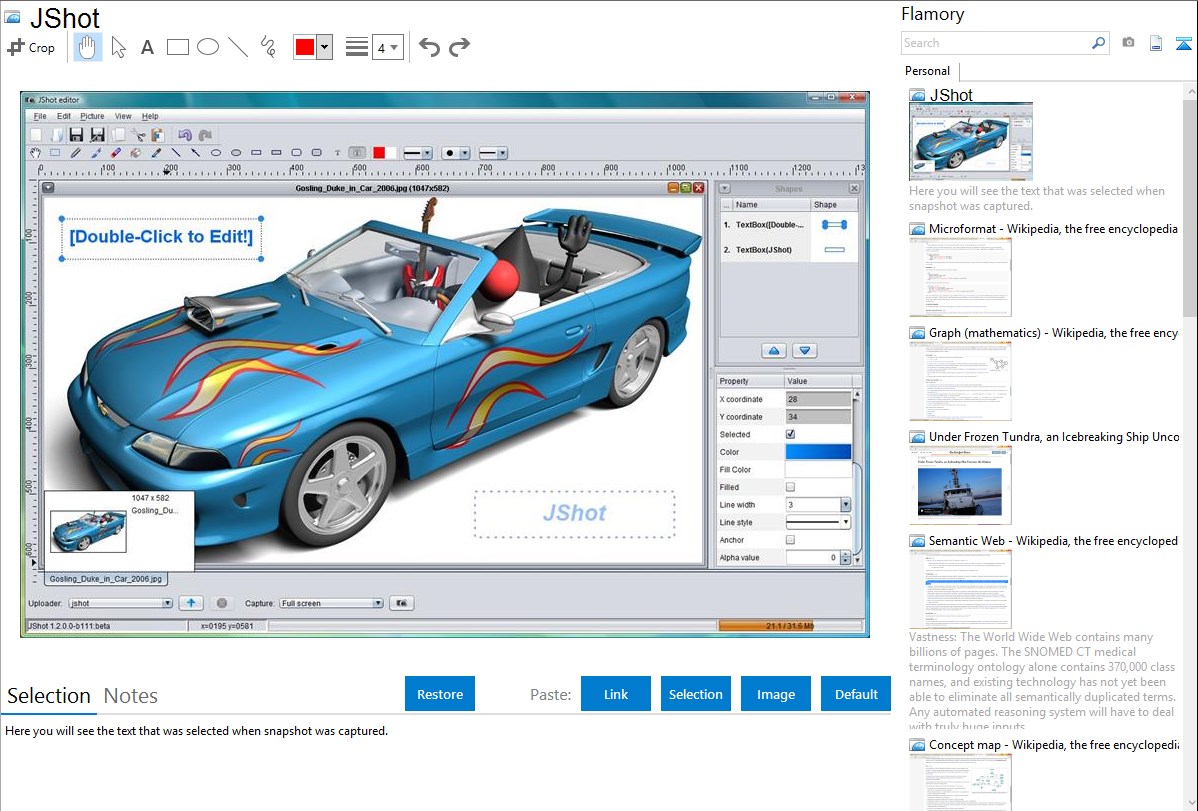Click the Default paste button
The height and width of the screenshot is (811, 1198).
click(856, 693)
